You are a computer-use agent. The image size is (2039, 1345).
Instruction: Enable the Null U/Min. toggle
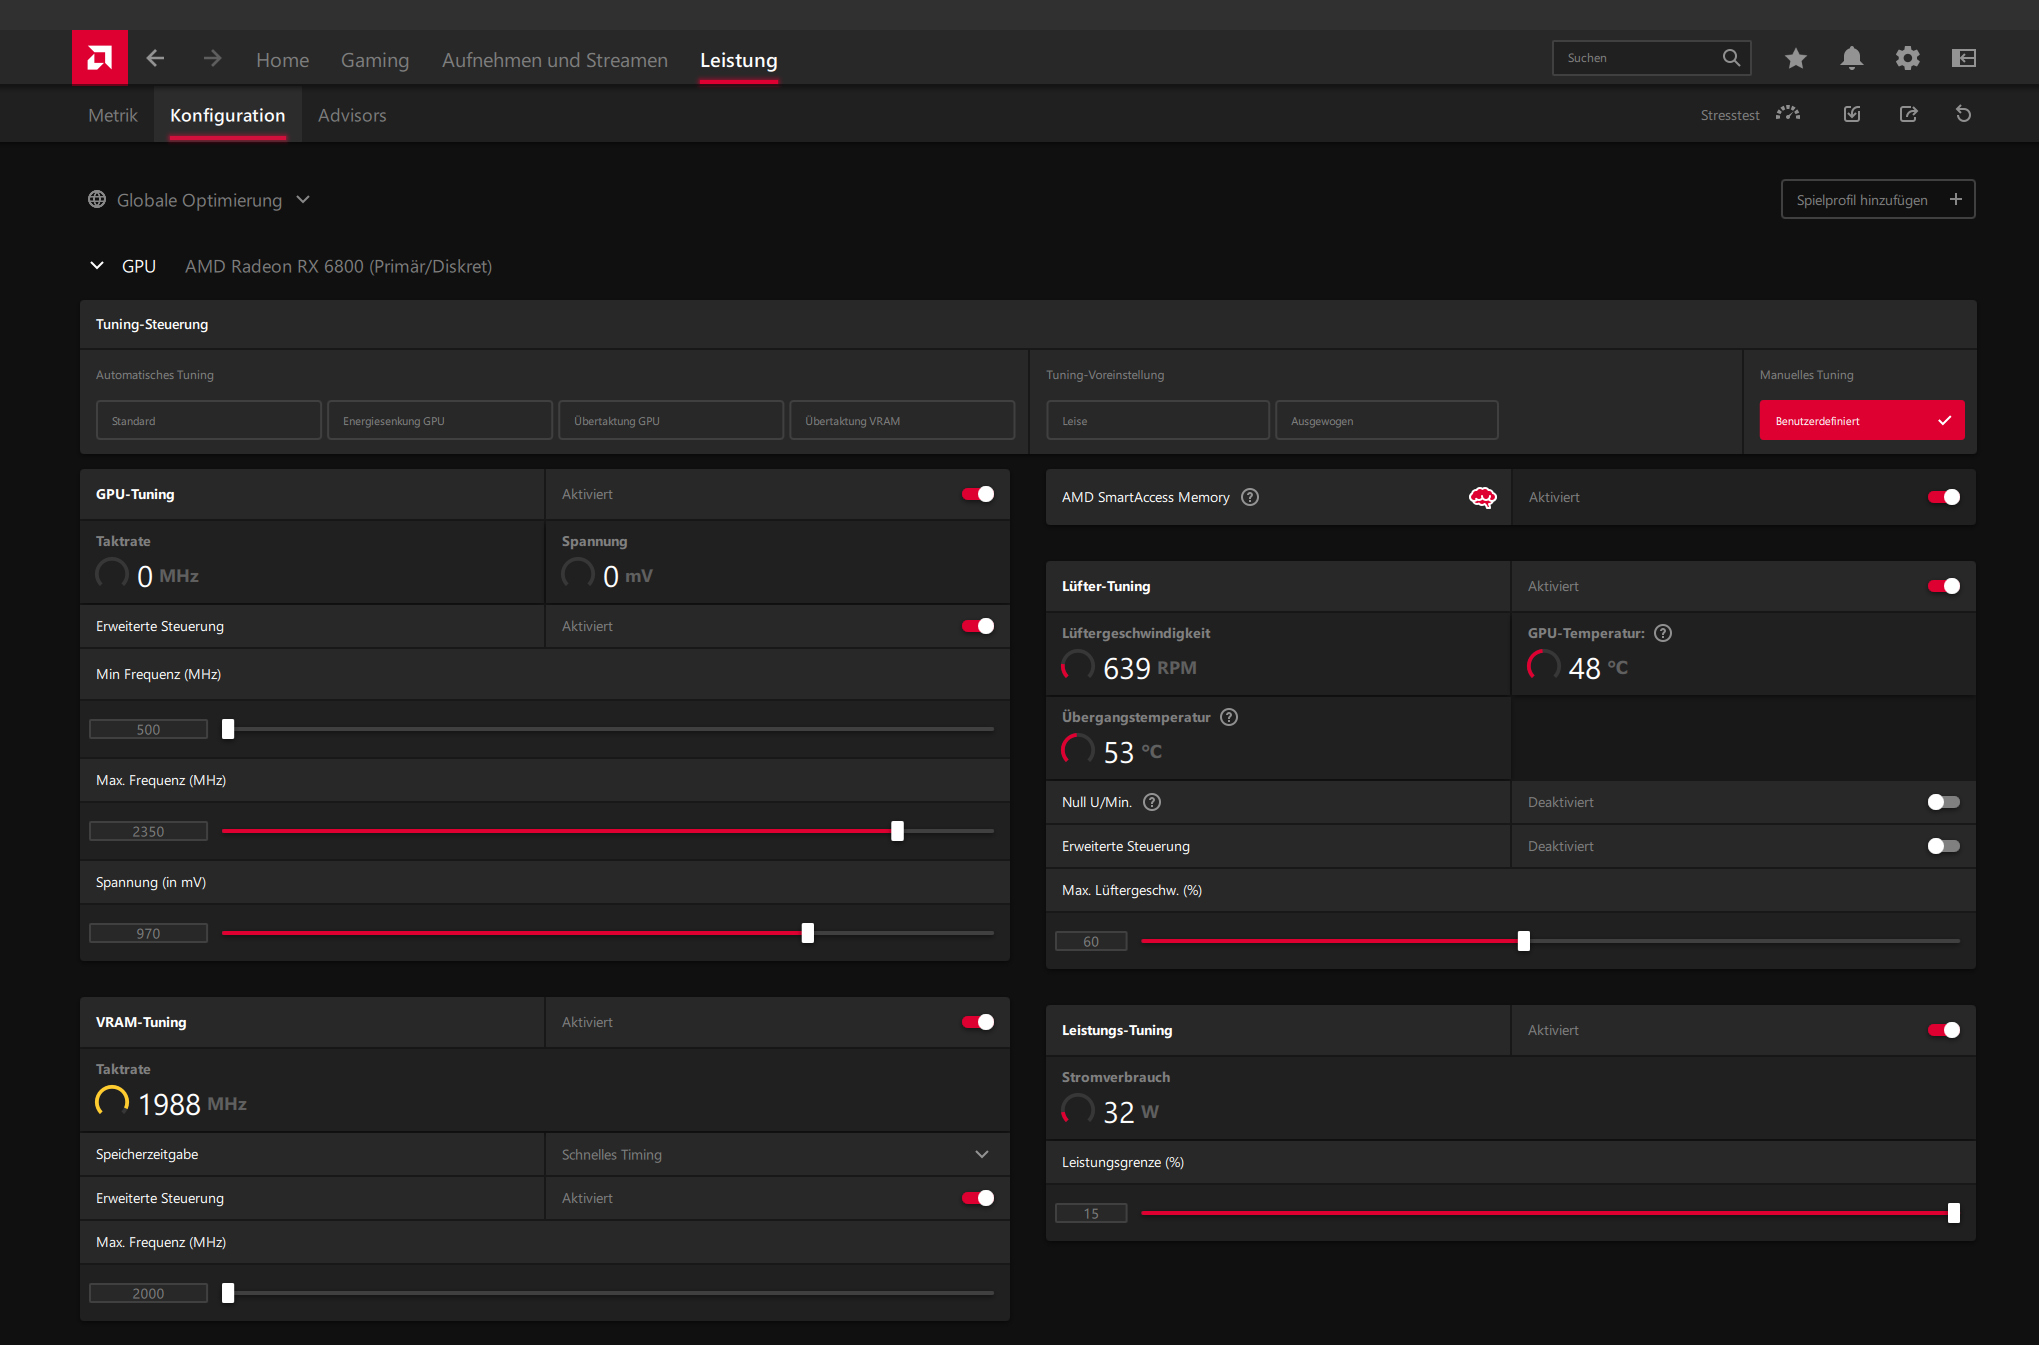pos(1943,802)
